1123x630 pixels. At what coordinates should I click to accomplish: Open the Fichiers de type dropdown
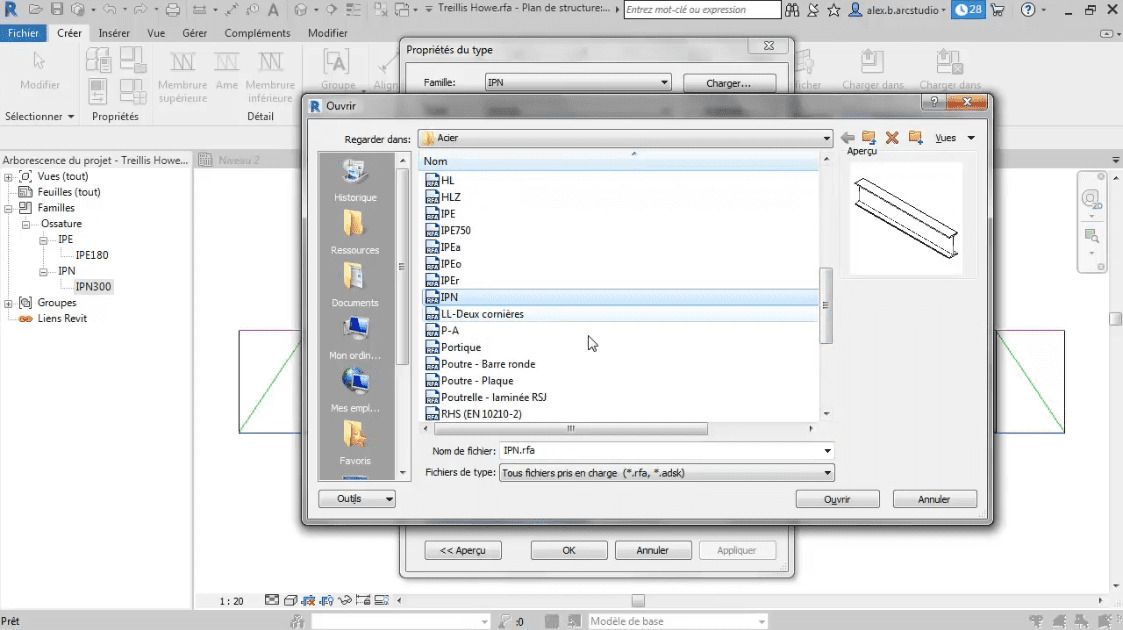click(827, 473)
